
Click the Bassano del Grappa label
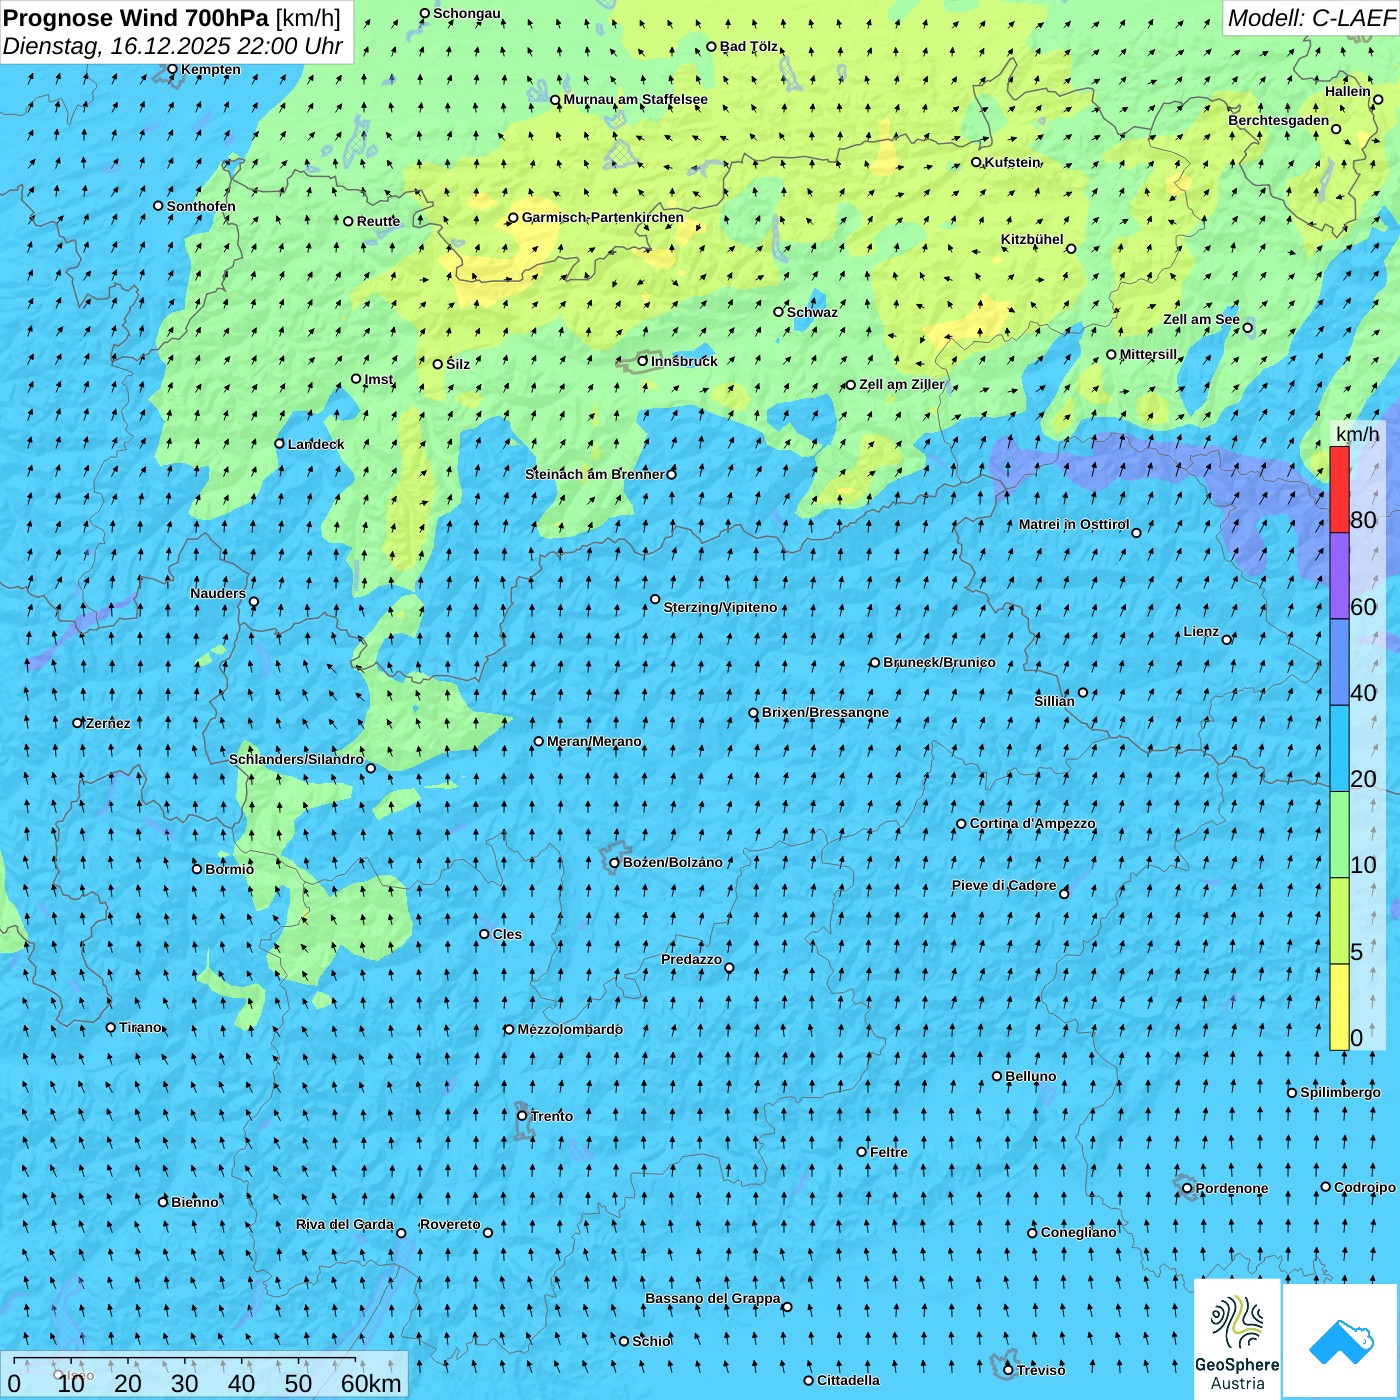[x=712, y=1299]
